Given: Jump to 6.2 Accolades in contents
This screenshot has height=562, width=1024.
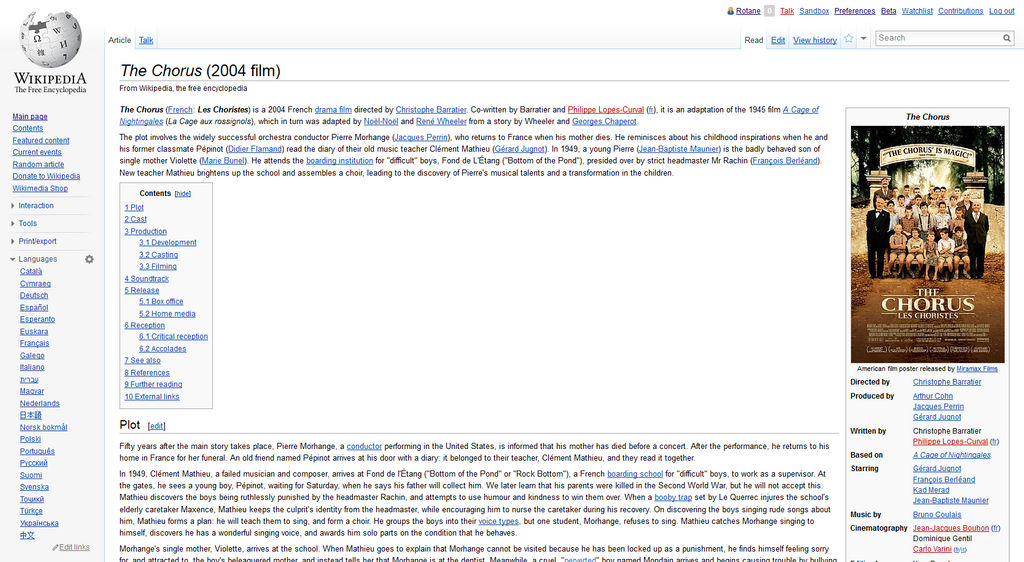Looking at the screenshot, I should (163, 349).
